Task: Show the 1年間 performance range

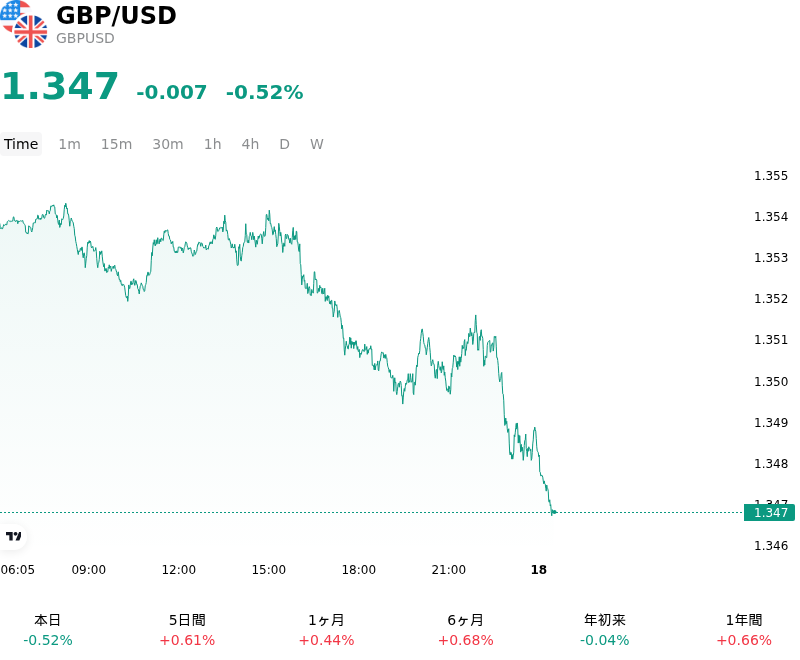Action: [744, 630]
